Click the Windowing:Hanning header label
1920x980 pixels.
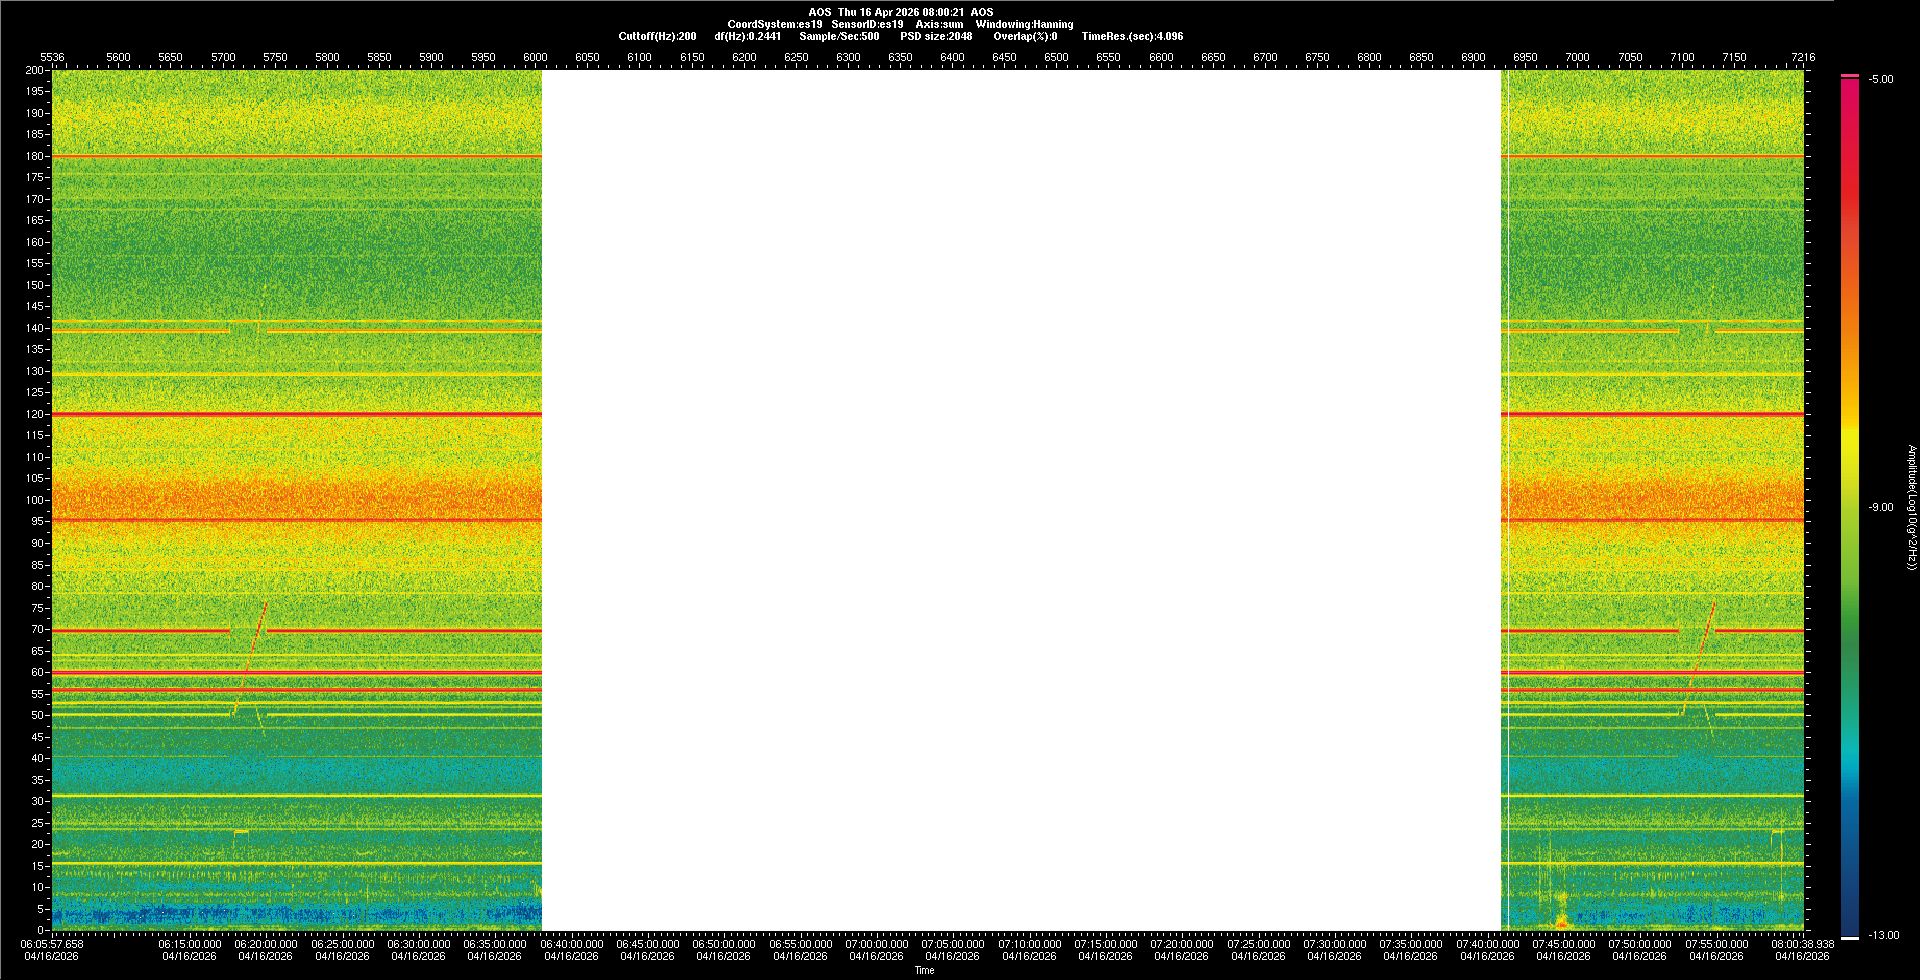1024,24
